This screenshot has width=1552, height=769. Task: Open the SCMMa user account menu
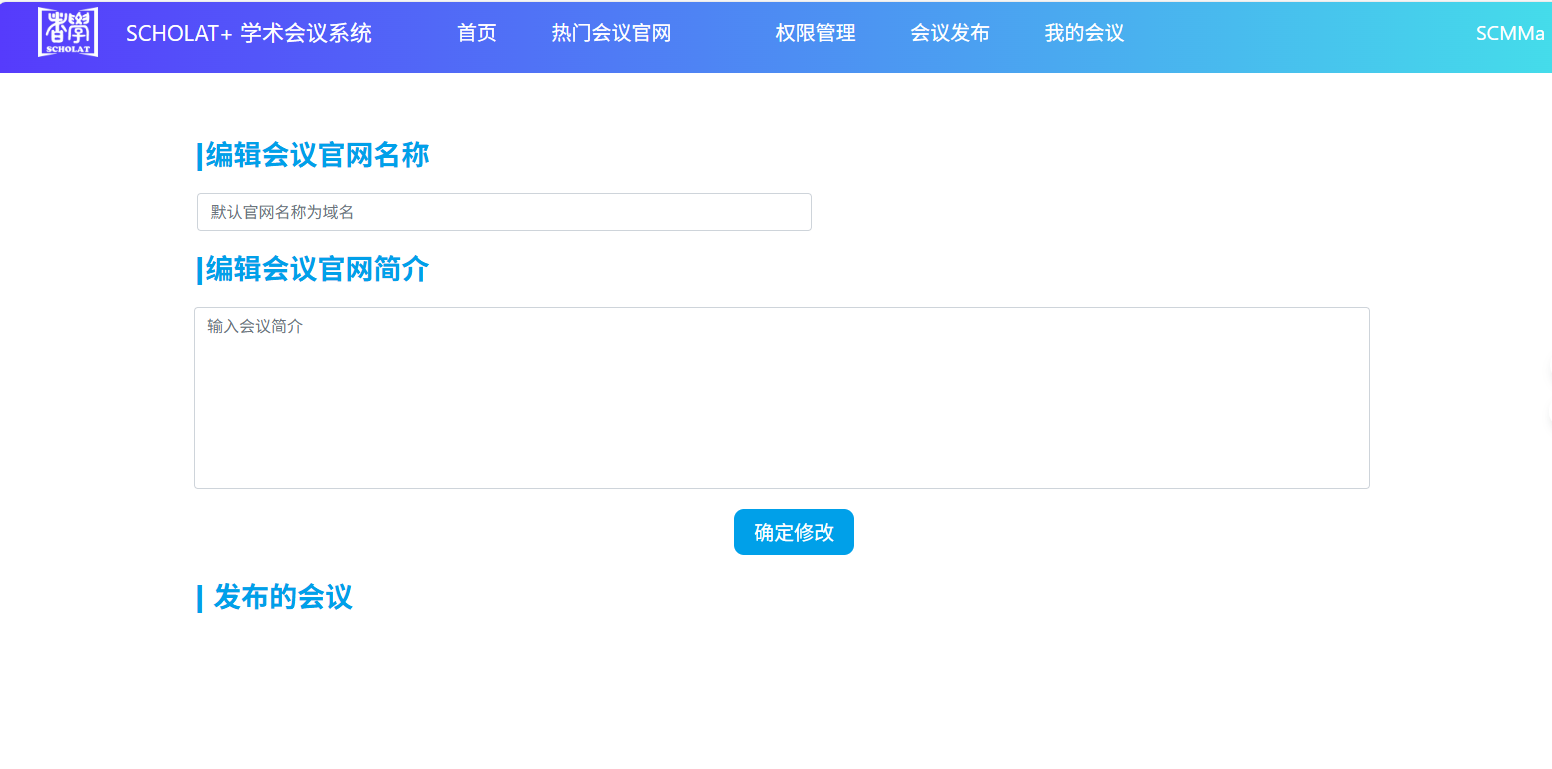[1509, 33]
